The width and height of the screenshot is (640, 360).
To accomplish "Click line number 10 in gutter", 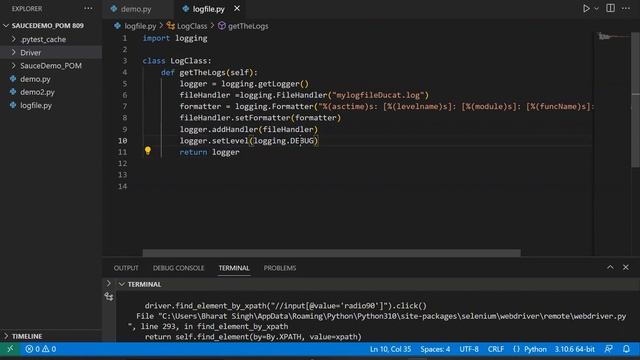I will [122, 141].
